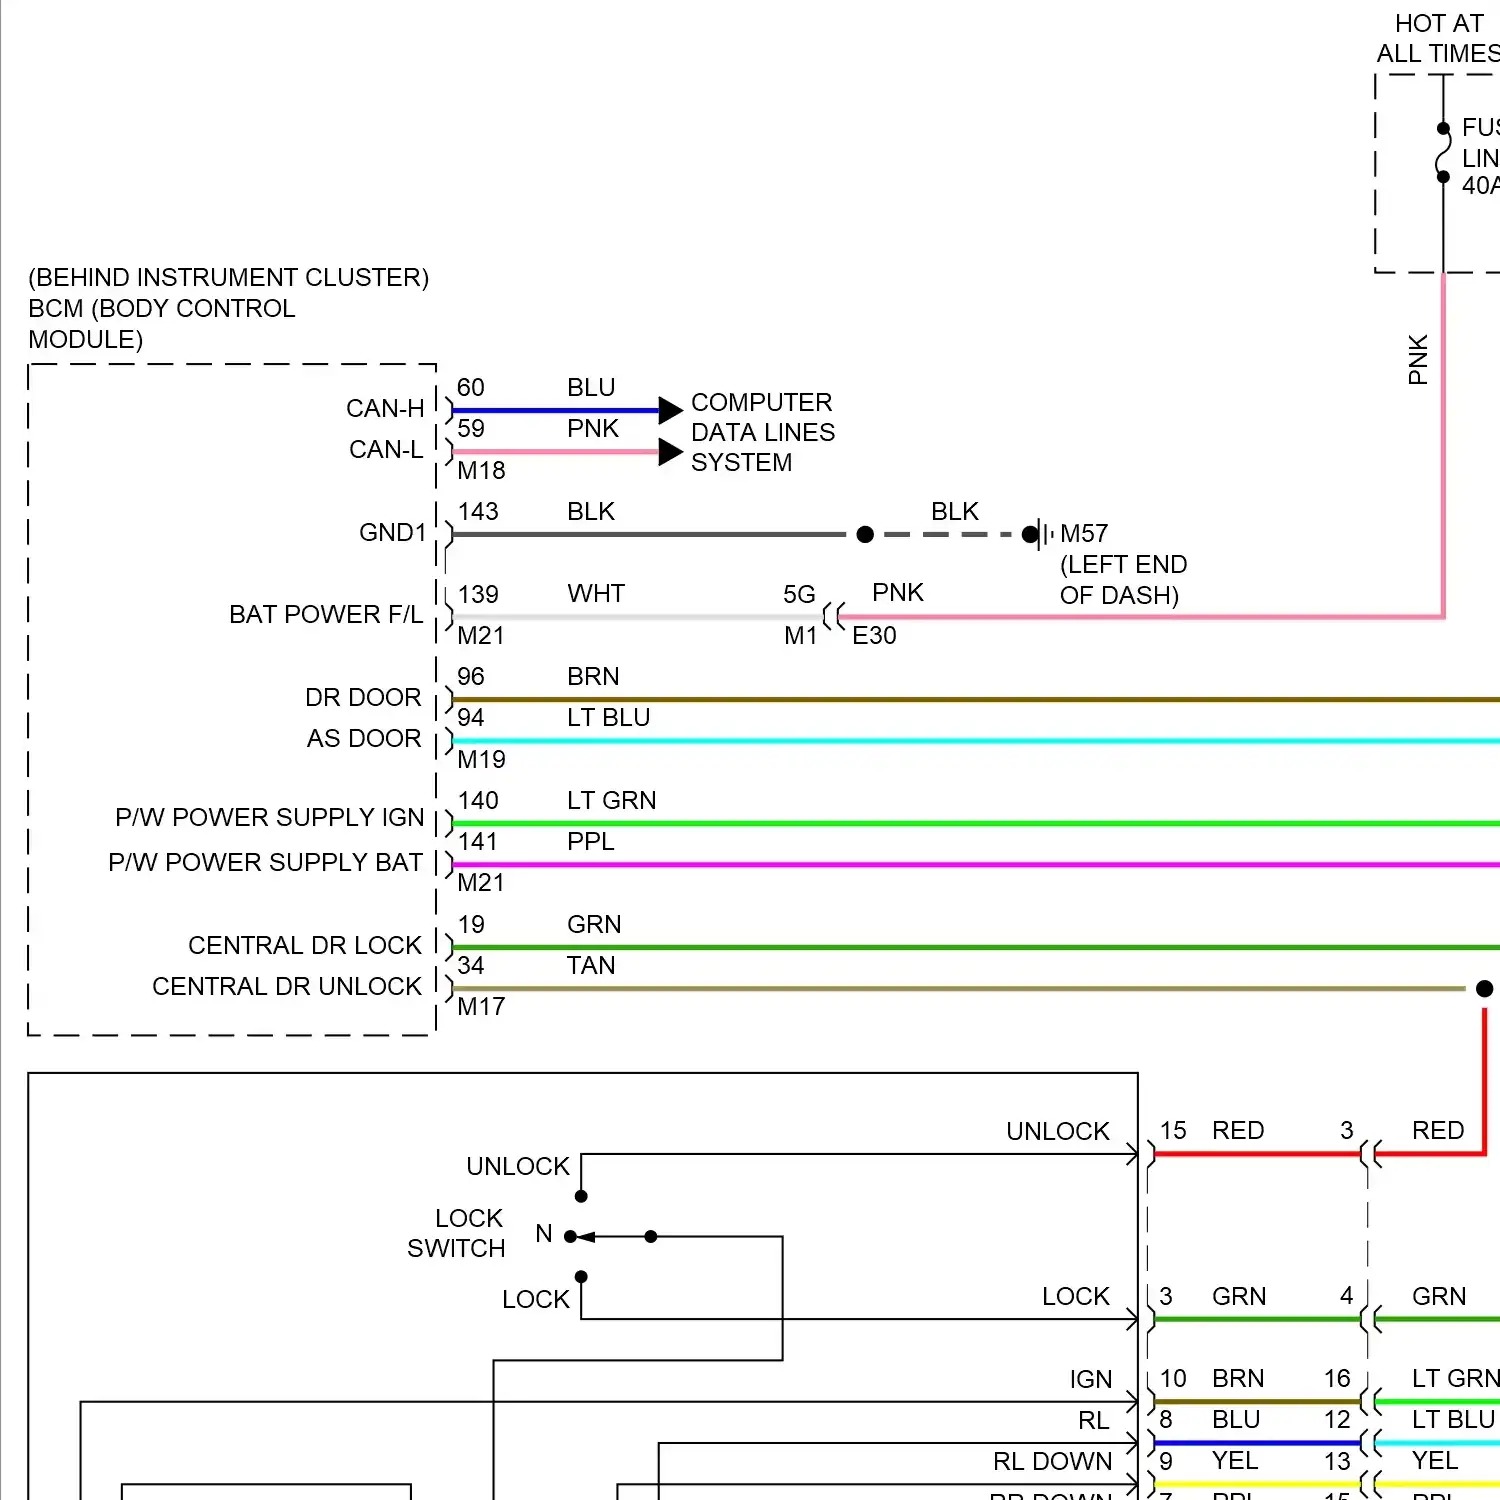Select the splice dot on the GND1 black wire
The width and height of the screenshot is (1500, 1500).
[866, 535]
